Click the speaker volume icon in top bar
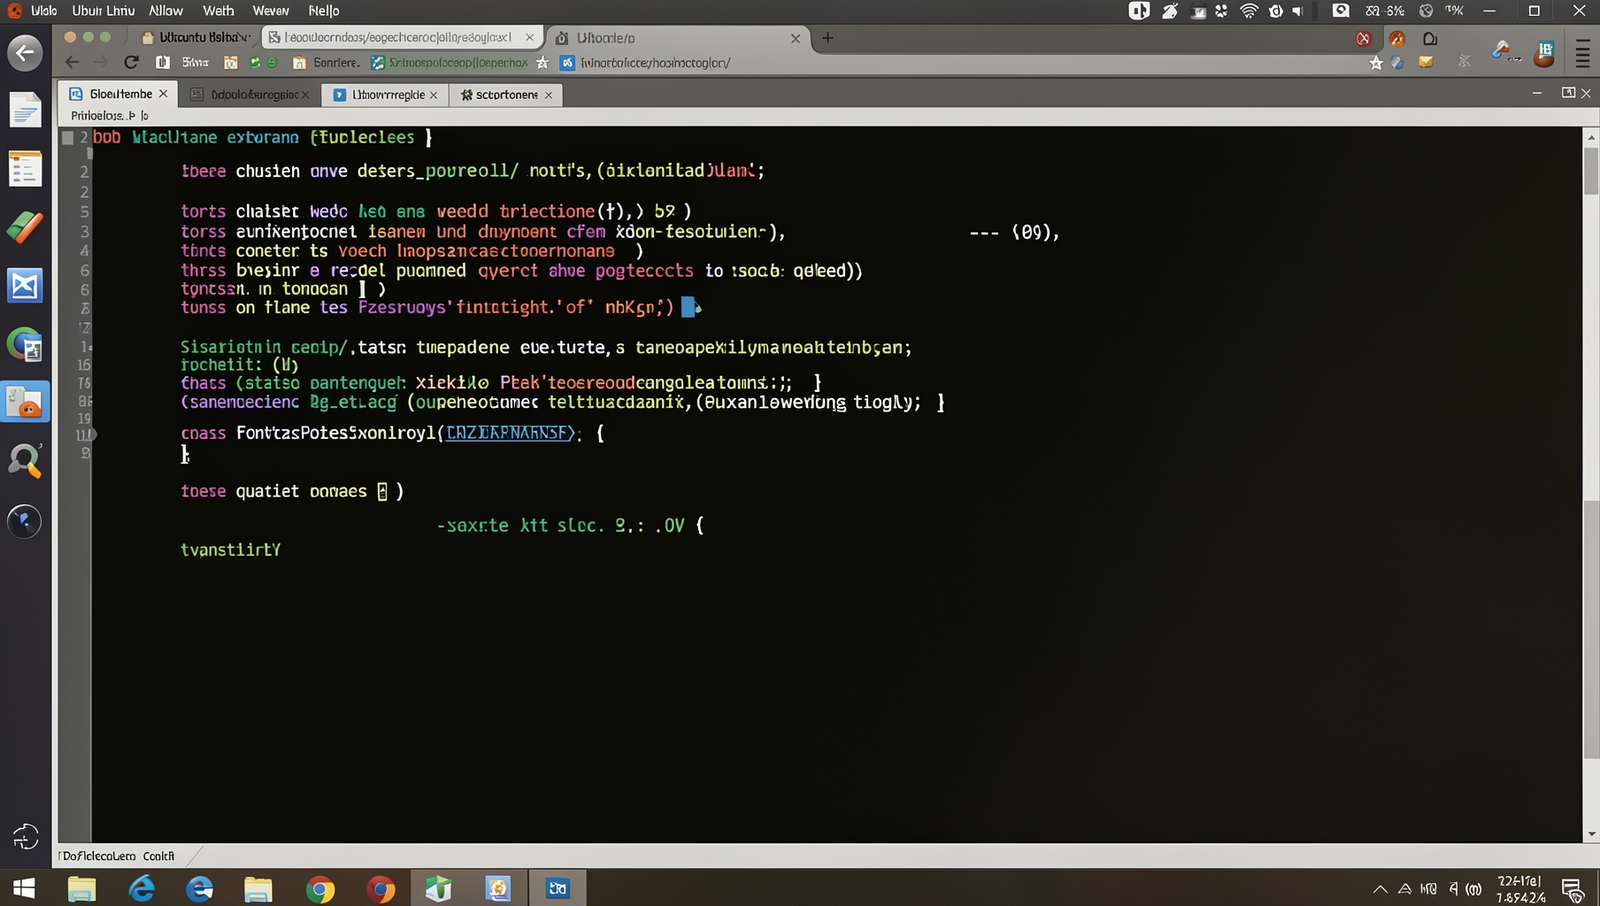This screenshot has height=906, width=1600. 1297,11
